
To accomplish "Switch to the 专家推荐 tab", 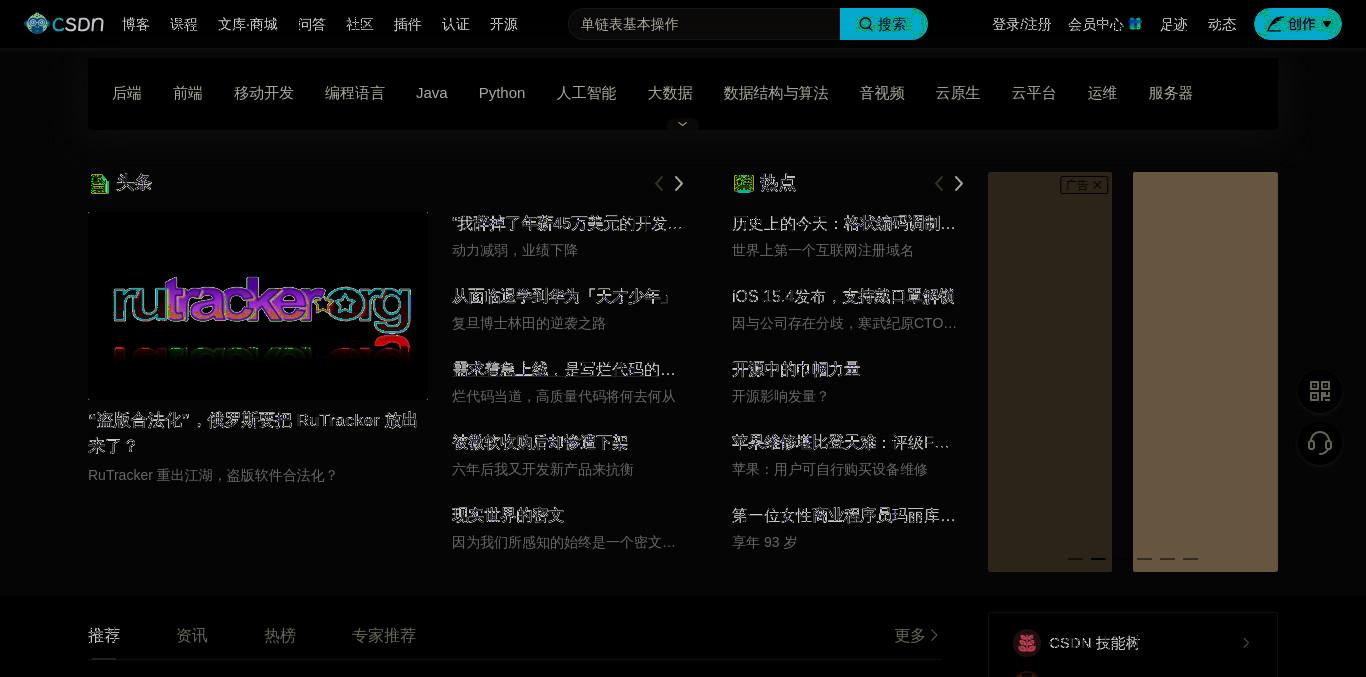I will (384, 635).
